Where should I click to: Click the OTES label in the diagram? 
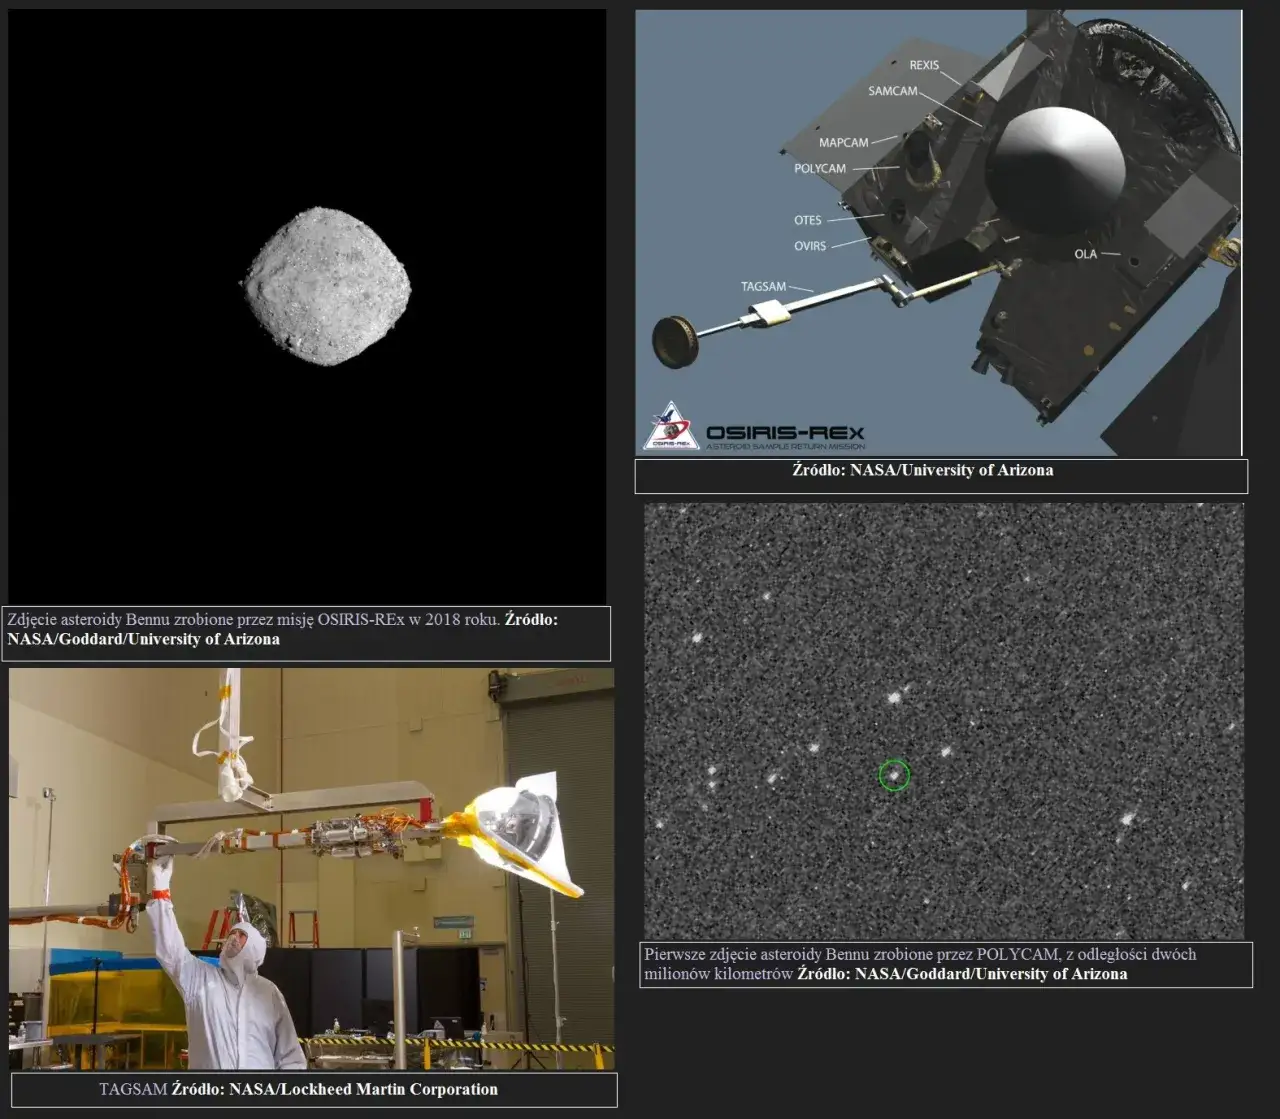[x=807, y=220]
